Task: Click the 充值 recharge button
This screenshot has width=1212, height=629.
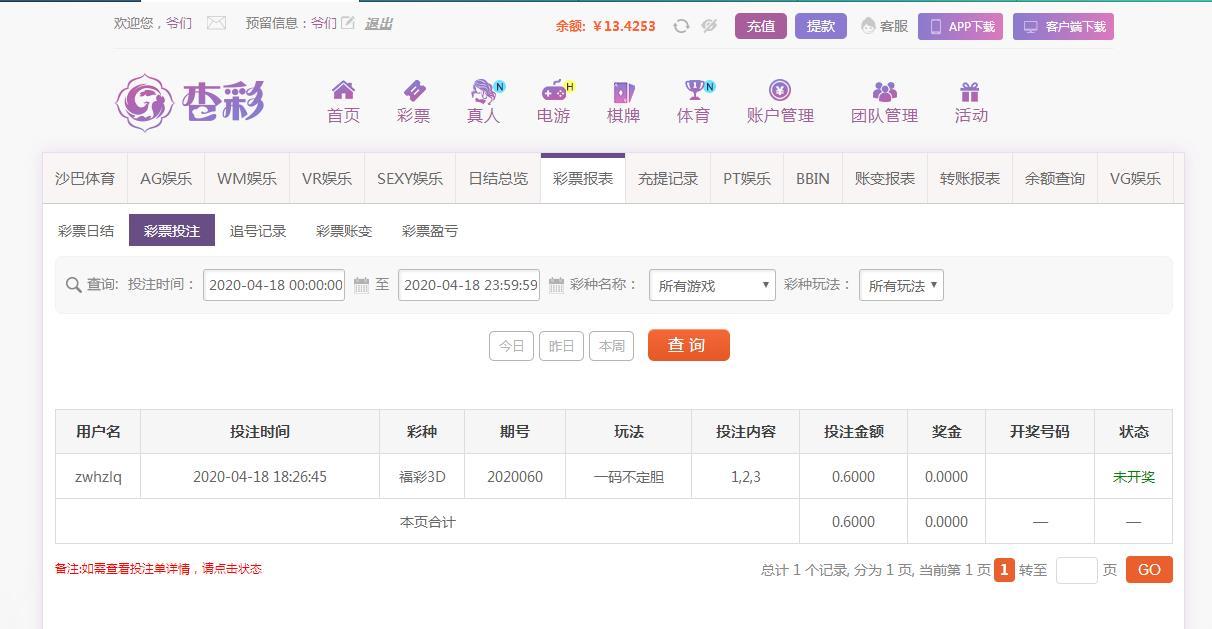Action: click(x=761, y=26)
